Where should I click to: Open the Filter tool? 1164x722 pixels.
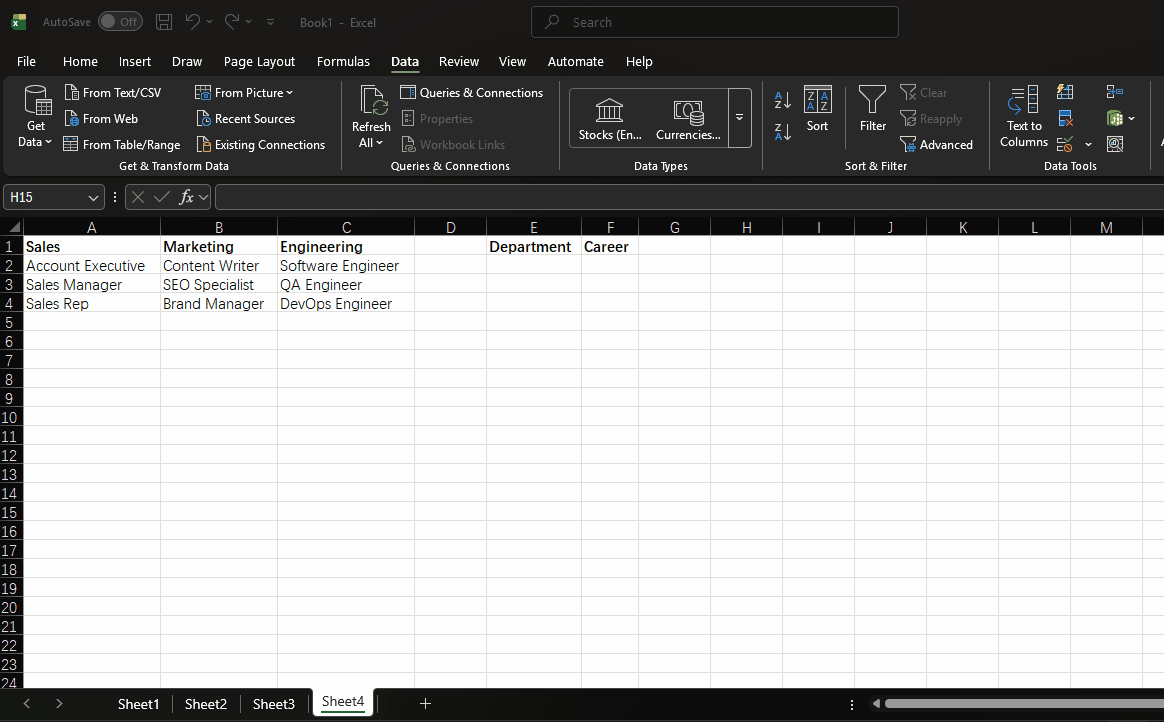pyautogui.click(x=872, y=110)
